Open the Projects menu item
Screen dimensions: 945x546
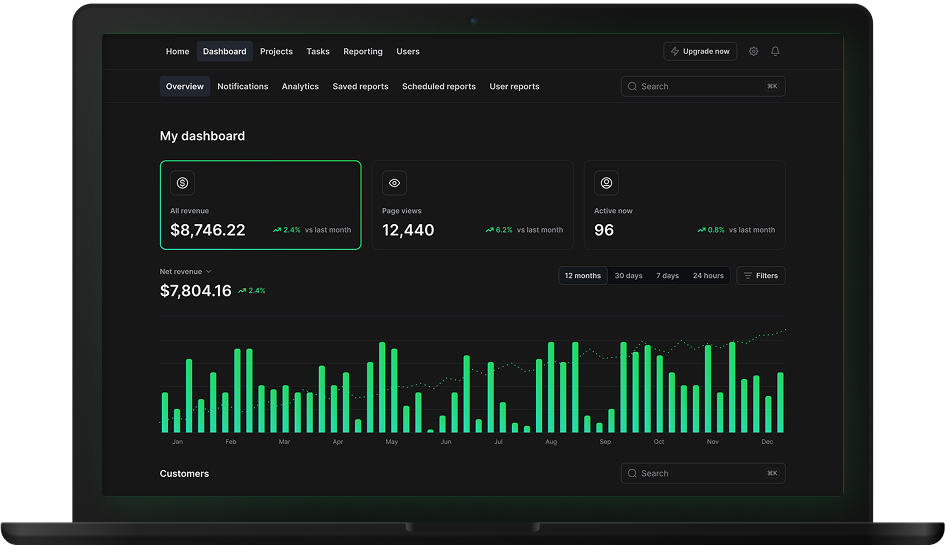coord(276,51)
